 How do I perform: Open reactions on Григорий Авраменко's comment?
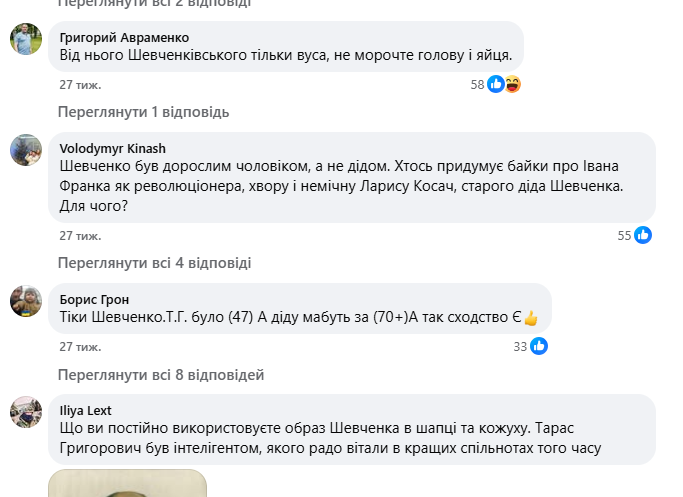tap(504, 85)
